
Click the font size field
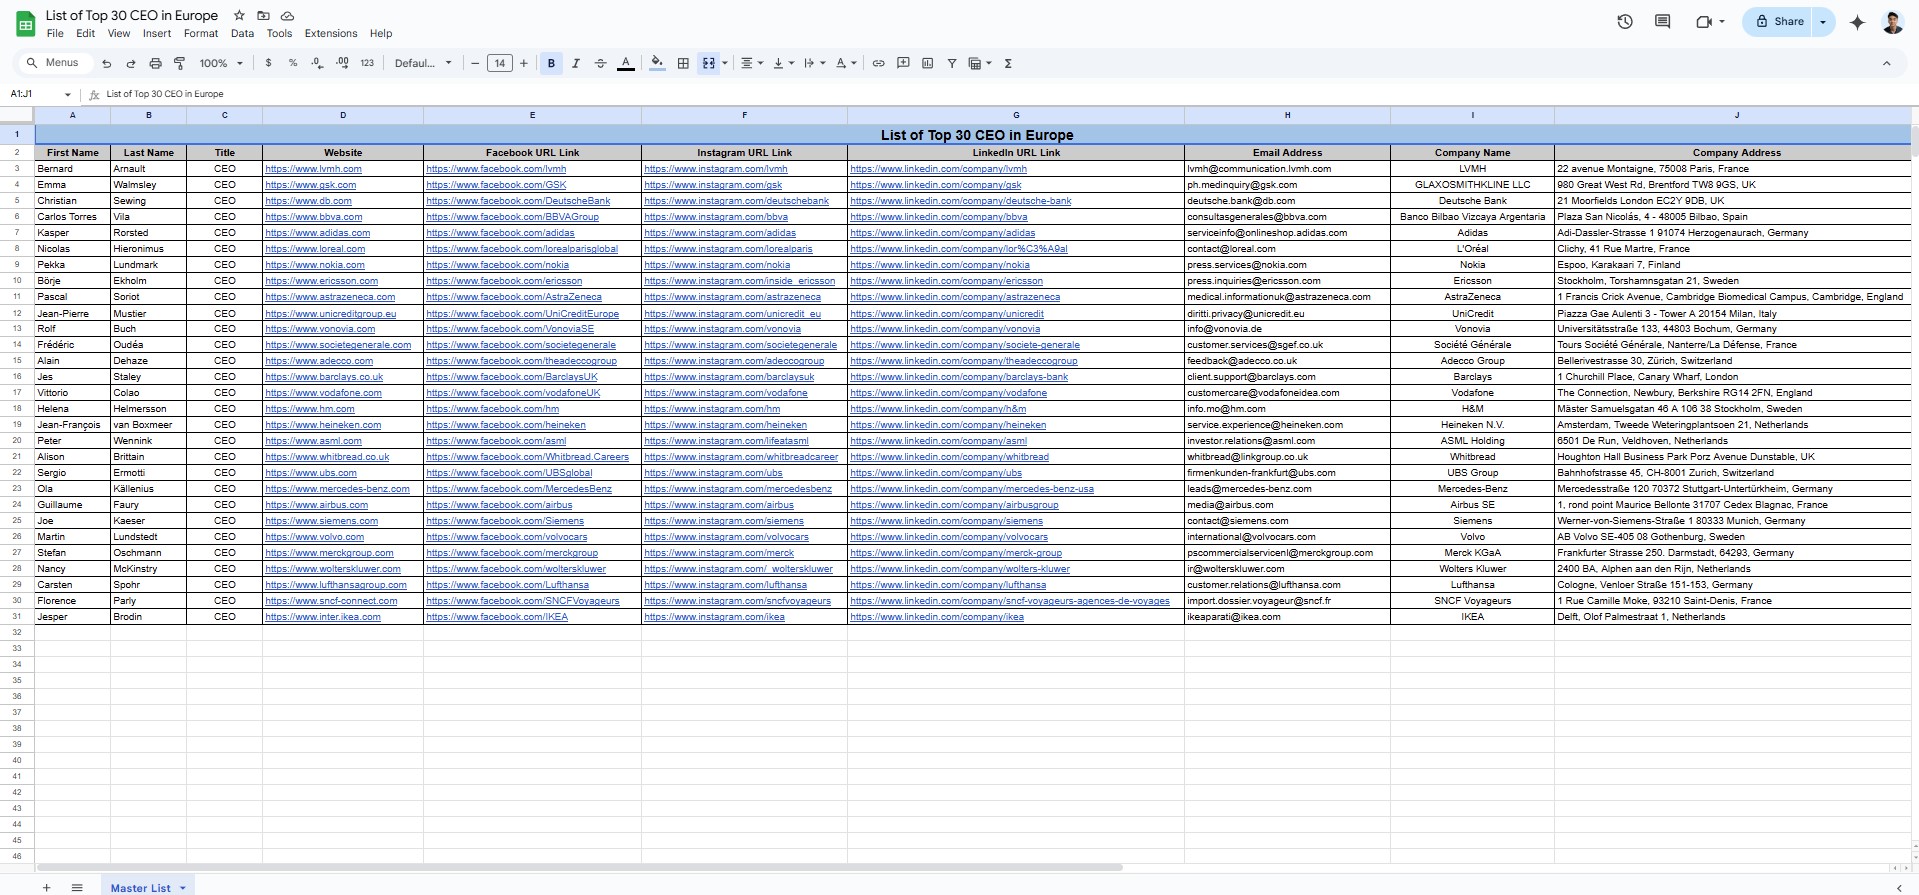coord(499,63)
